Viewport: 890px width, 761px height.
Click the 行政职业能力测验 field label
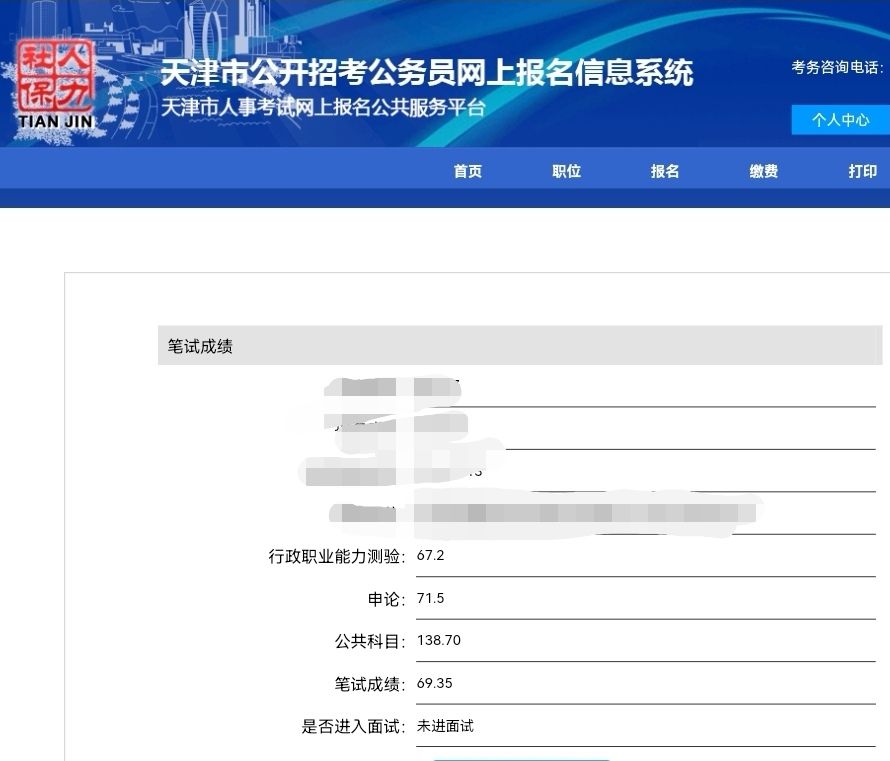(x=337, y=556)
